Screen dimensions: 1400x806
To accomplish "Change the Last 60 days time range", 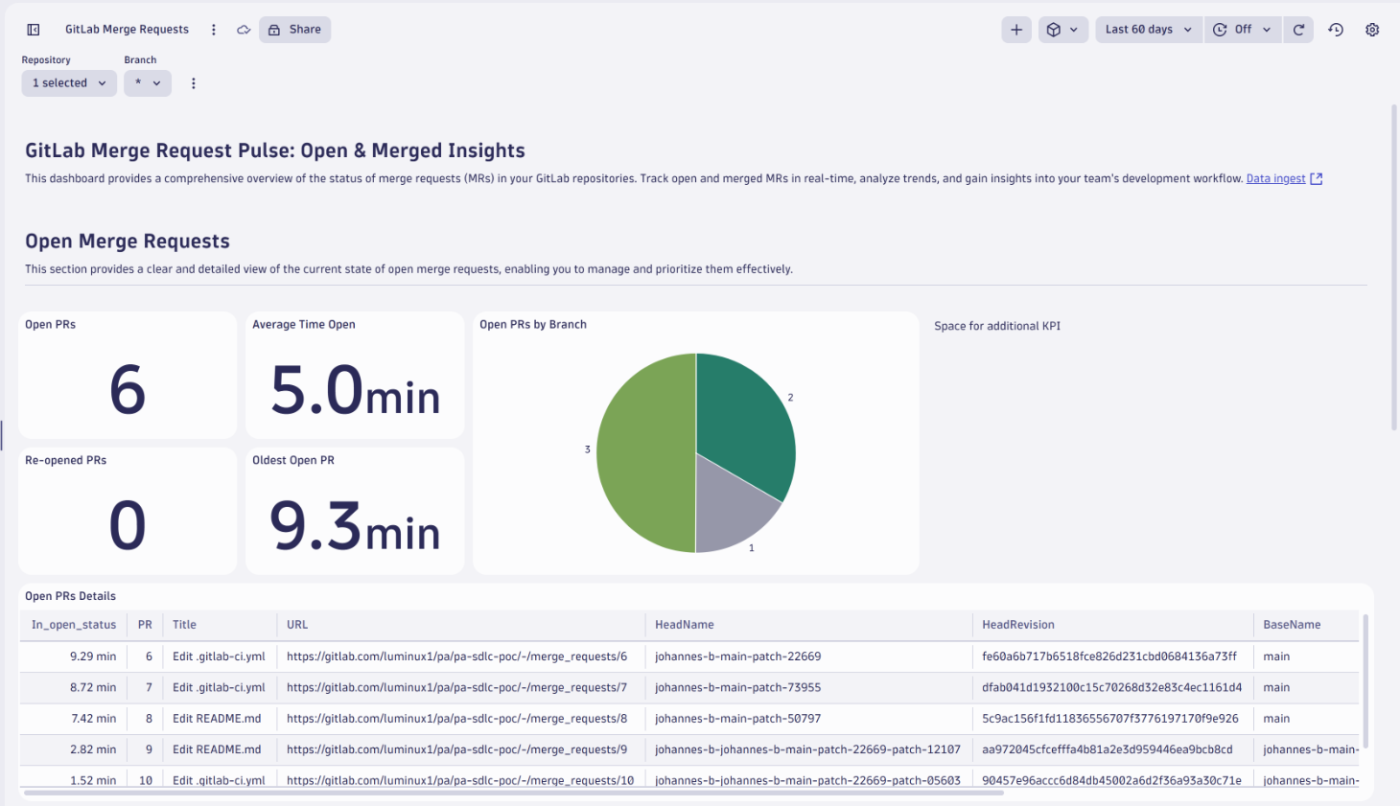I will pos(1148,29).
